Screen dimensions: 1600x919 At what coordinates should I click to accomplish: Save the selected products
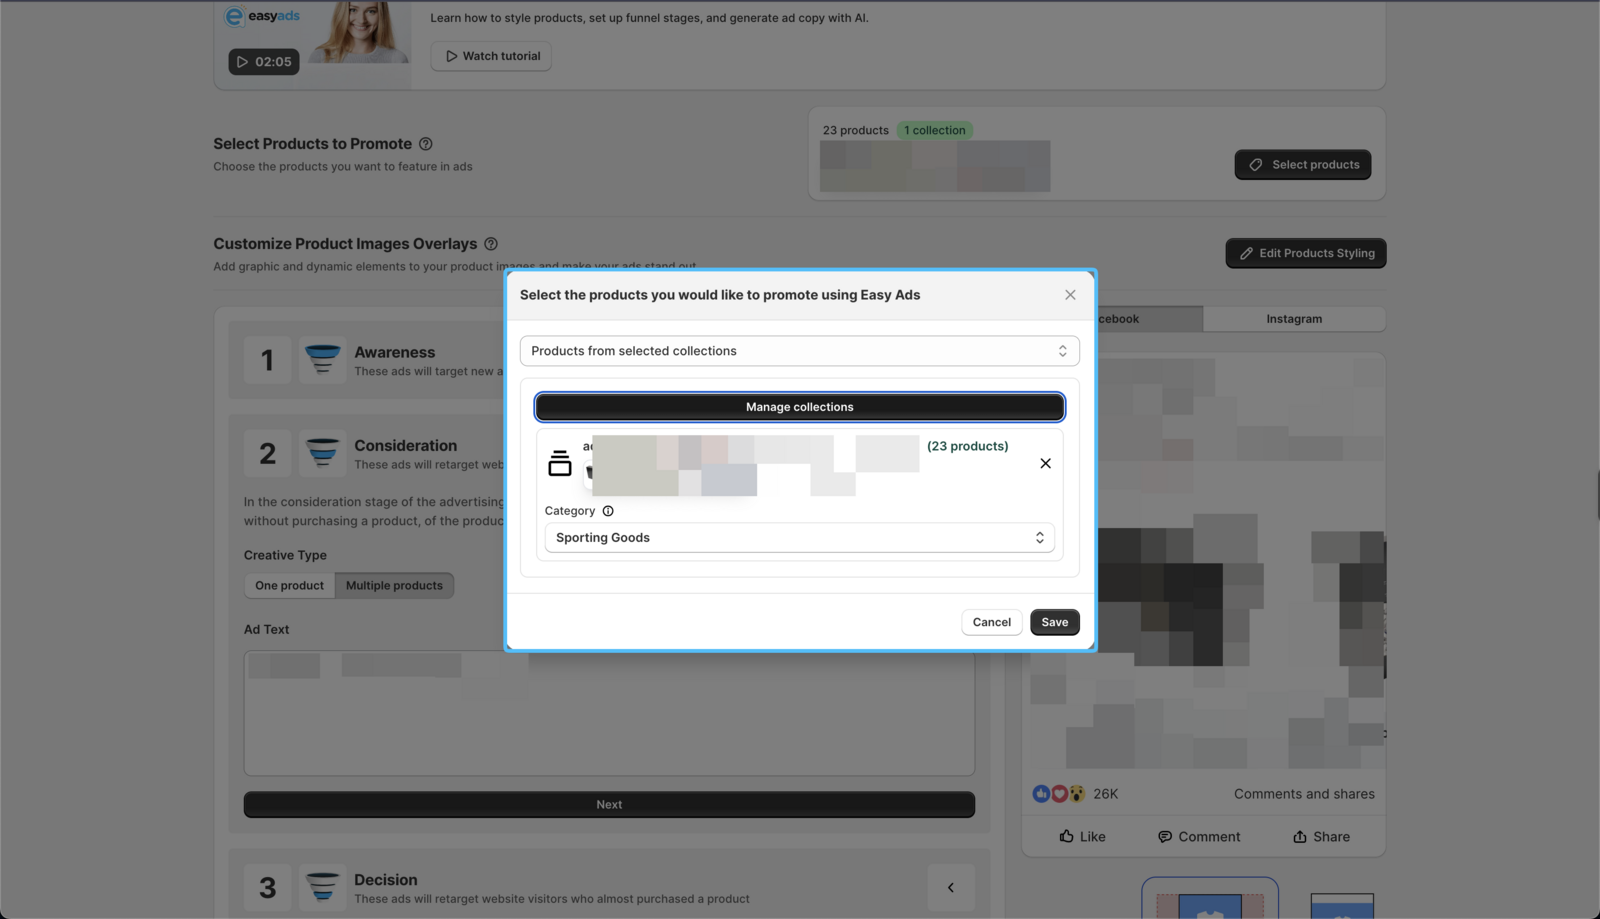click(1054, 622)
